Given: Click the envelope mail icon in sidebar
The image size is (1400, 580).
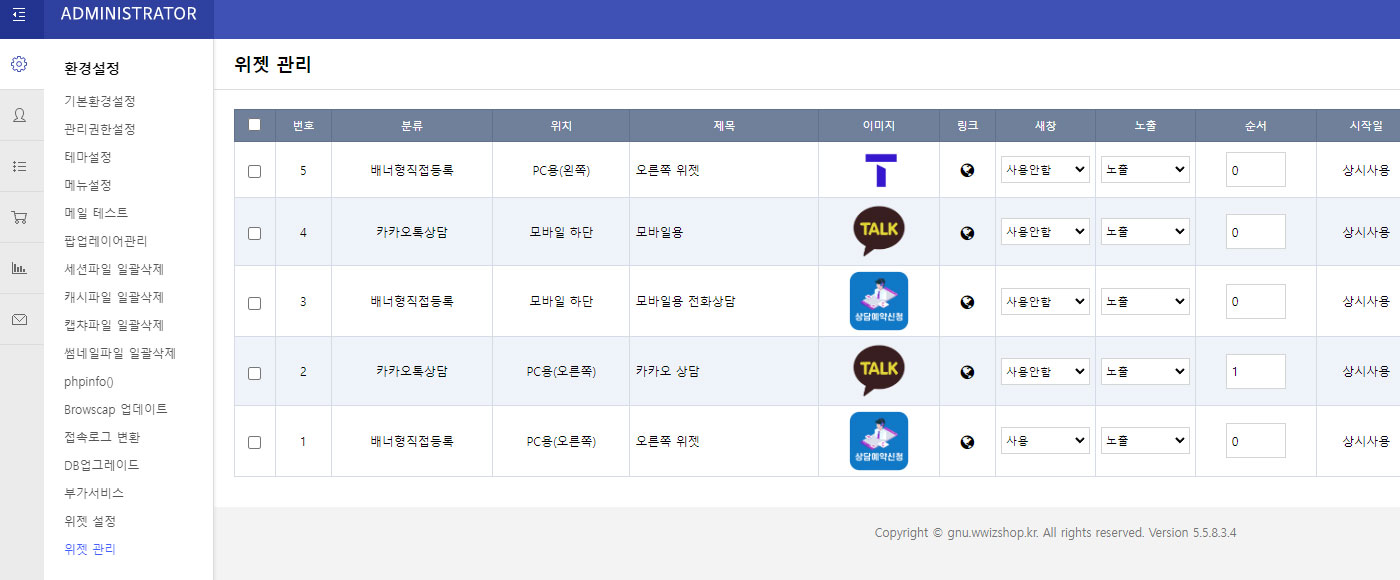Looking at the screenshot, I should [x=19, y=320].
